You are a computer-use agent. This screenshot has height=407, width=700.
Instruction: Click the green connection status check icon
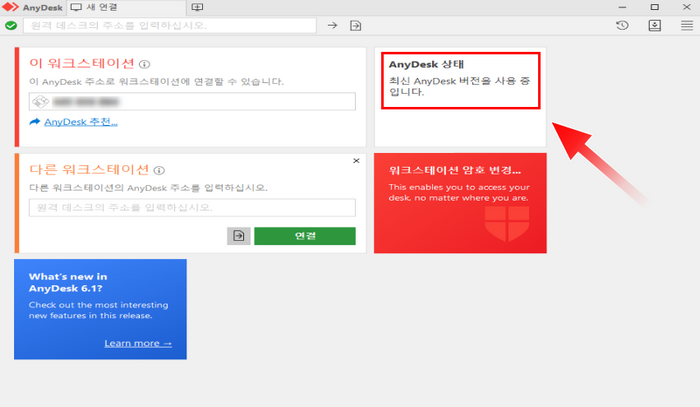11,25
